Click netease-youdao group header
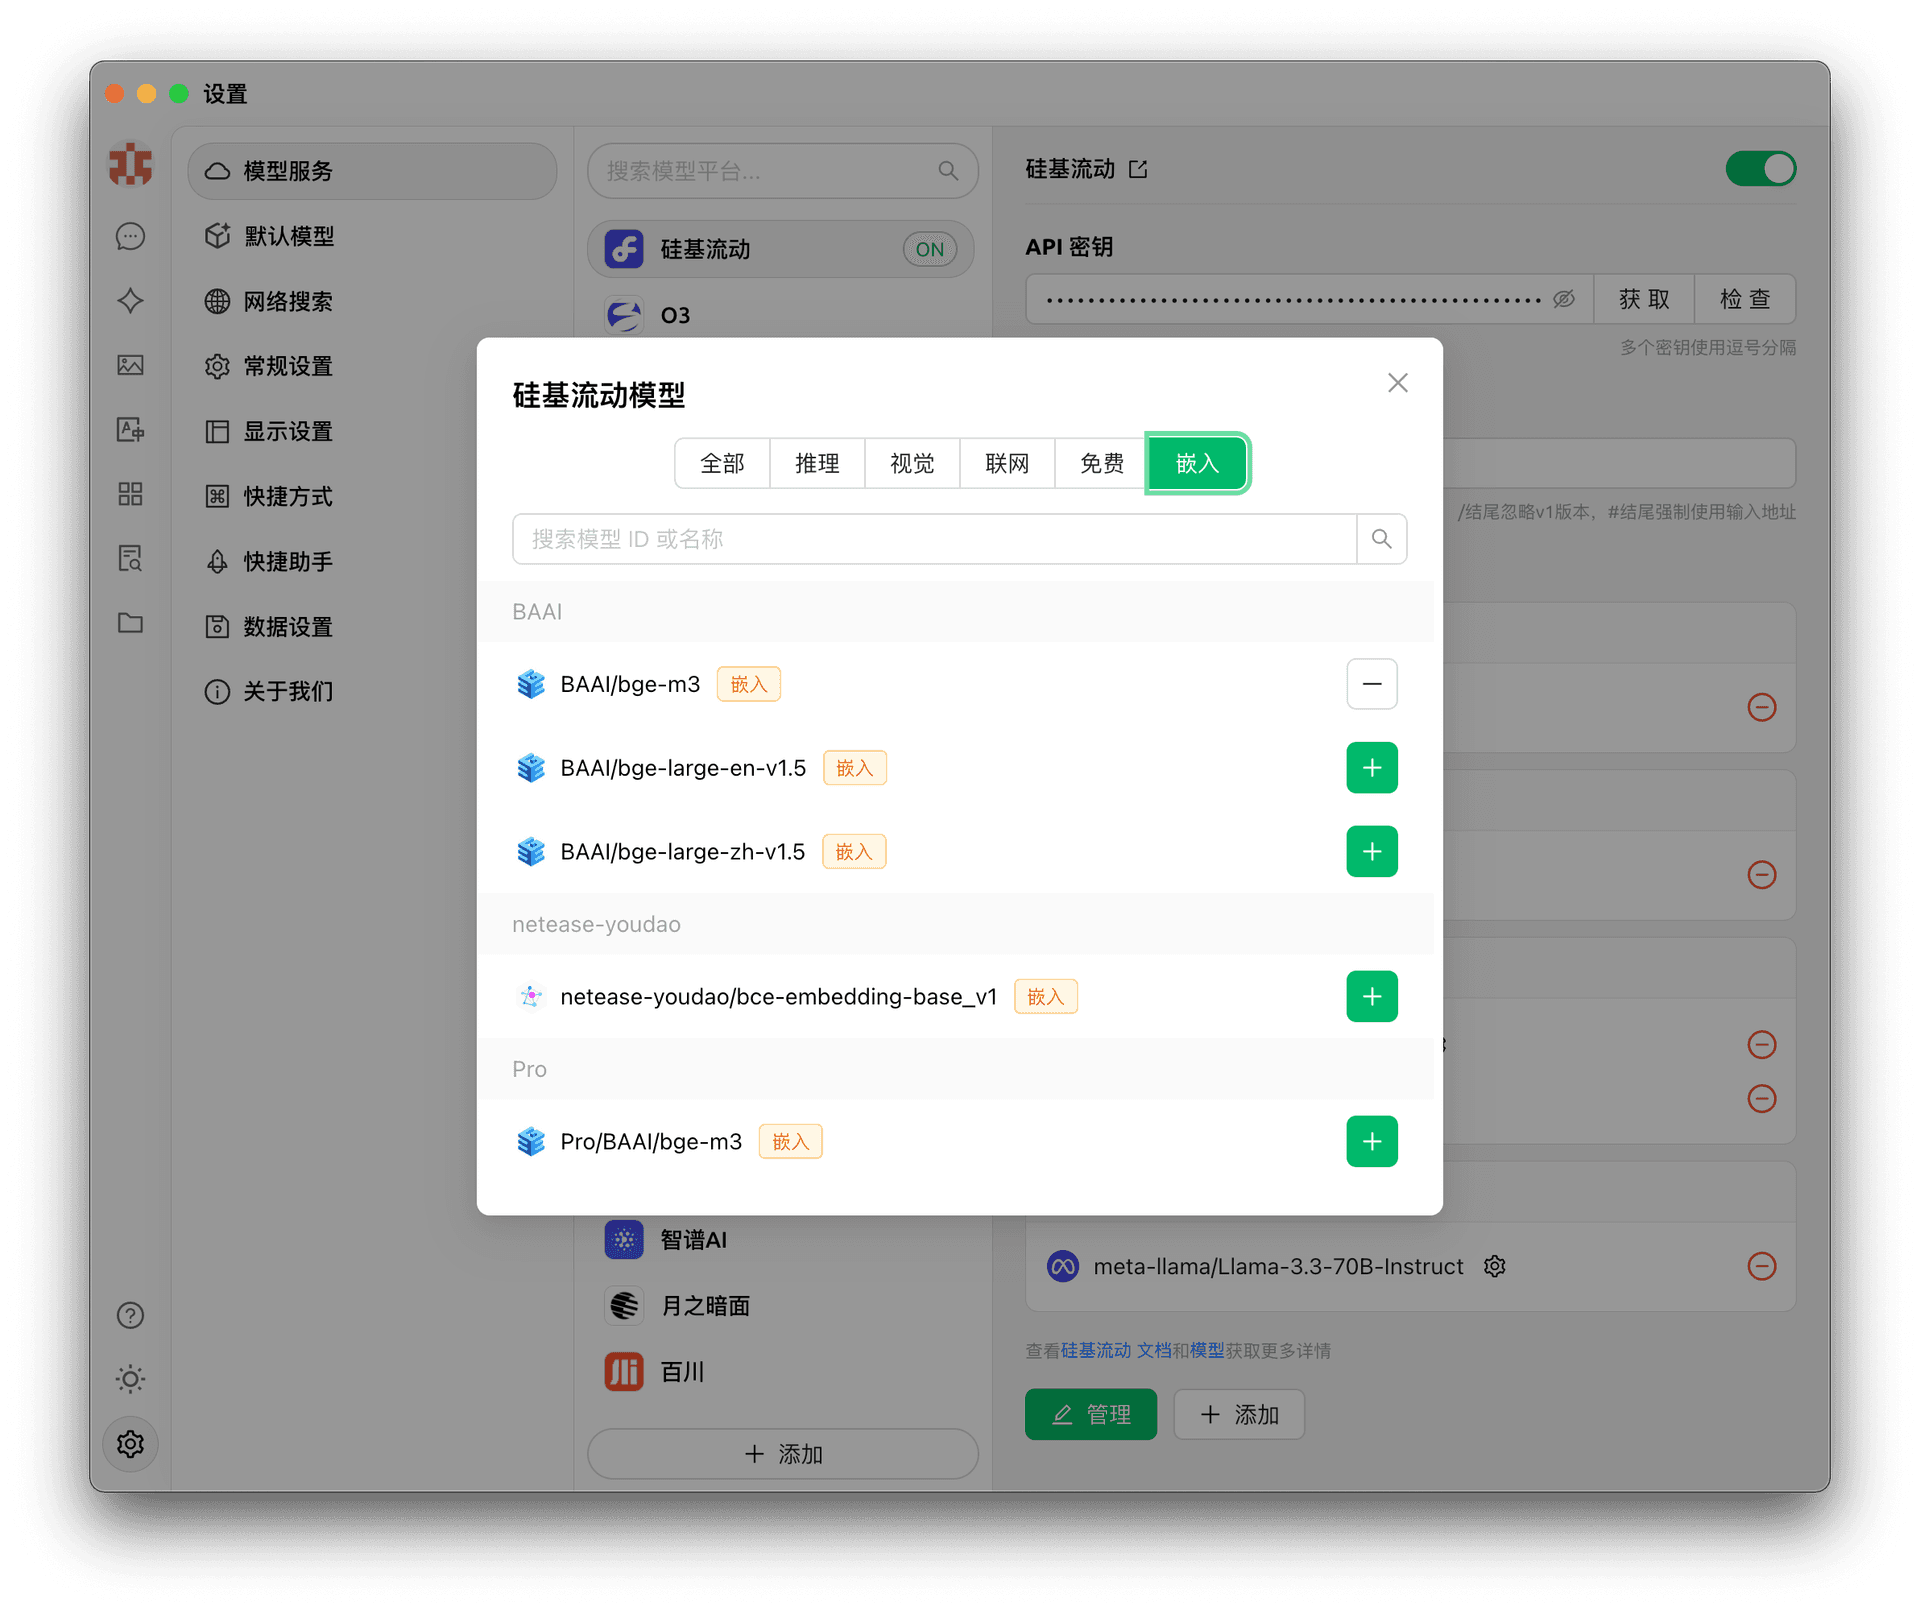Screen dimensions: 1920x1611 click(x=955, y=925)
